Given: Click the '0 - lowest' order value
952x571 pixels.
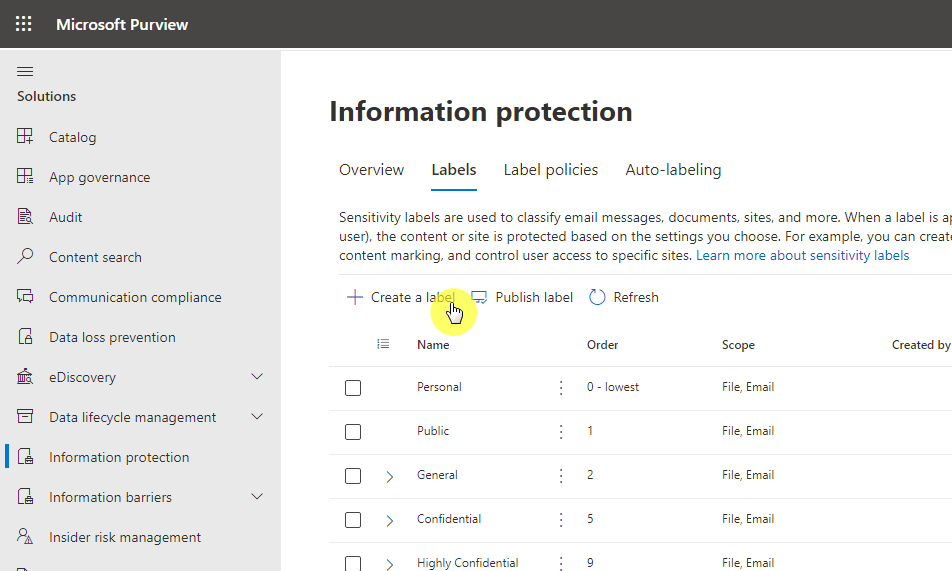Looking at the screenshot, I should tap(613, 387).
